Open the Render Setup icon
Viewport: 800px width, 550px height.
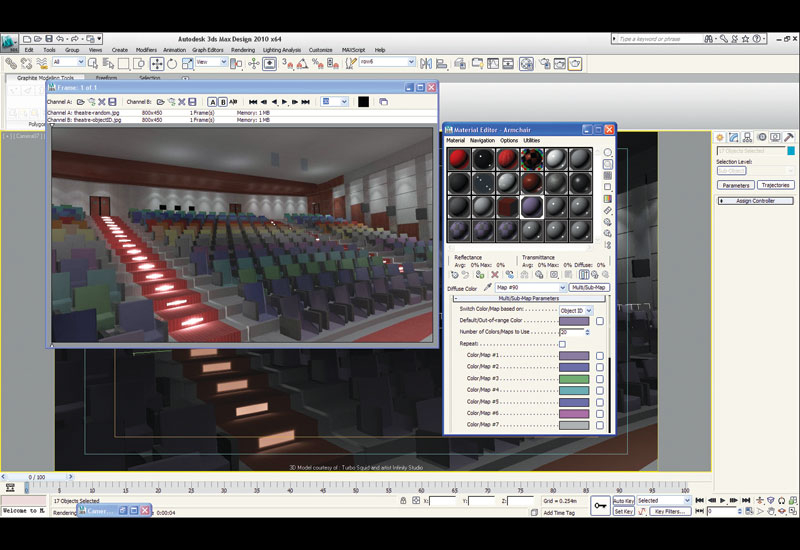tap(545, 63)
